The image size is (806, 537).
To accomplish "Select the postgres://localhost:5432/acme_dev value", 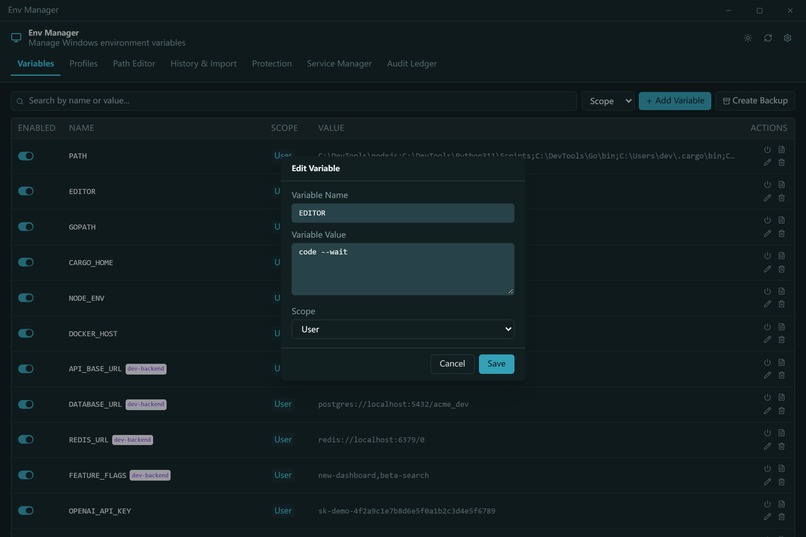I will tap(393, 404).
